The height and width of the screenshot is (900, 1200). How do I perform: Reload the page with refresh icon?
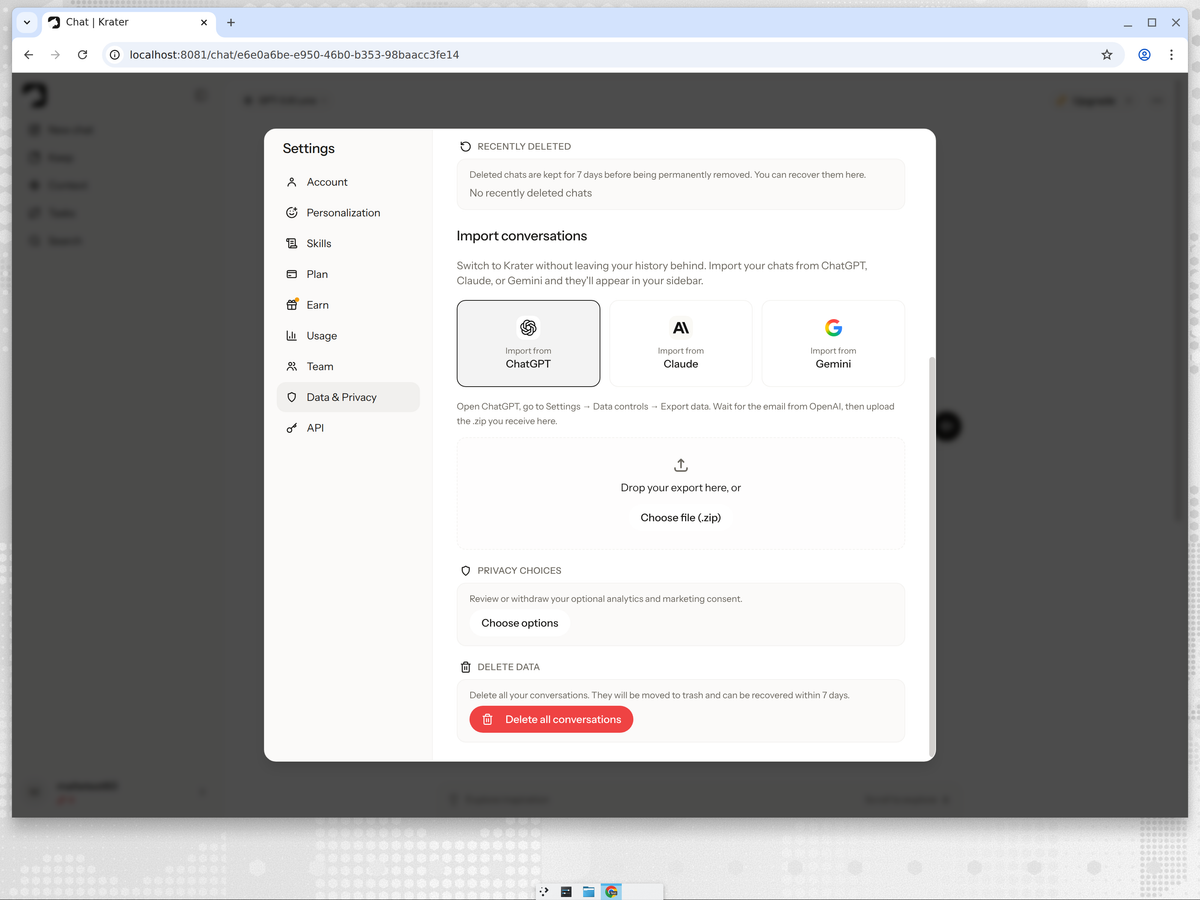point(83,55)
